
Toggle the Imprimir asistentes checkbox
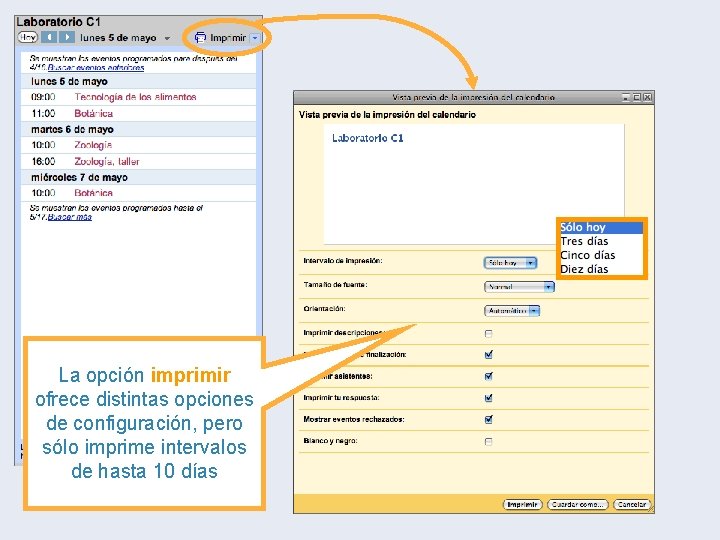pyautogui.click(x=489, y=376)
